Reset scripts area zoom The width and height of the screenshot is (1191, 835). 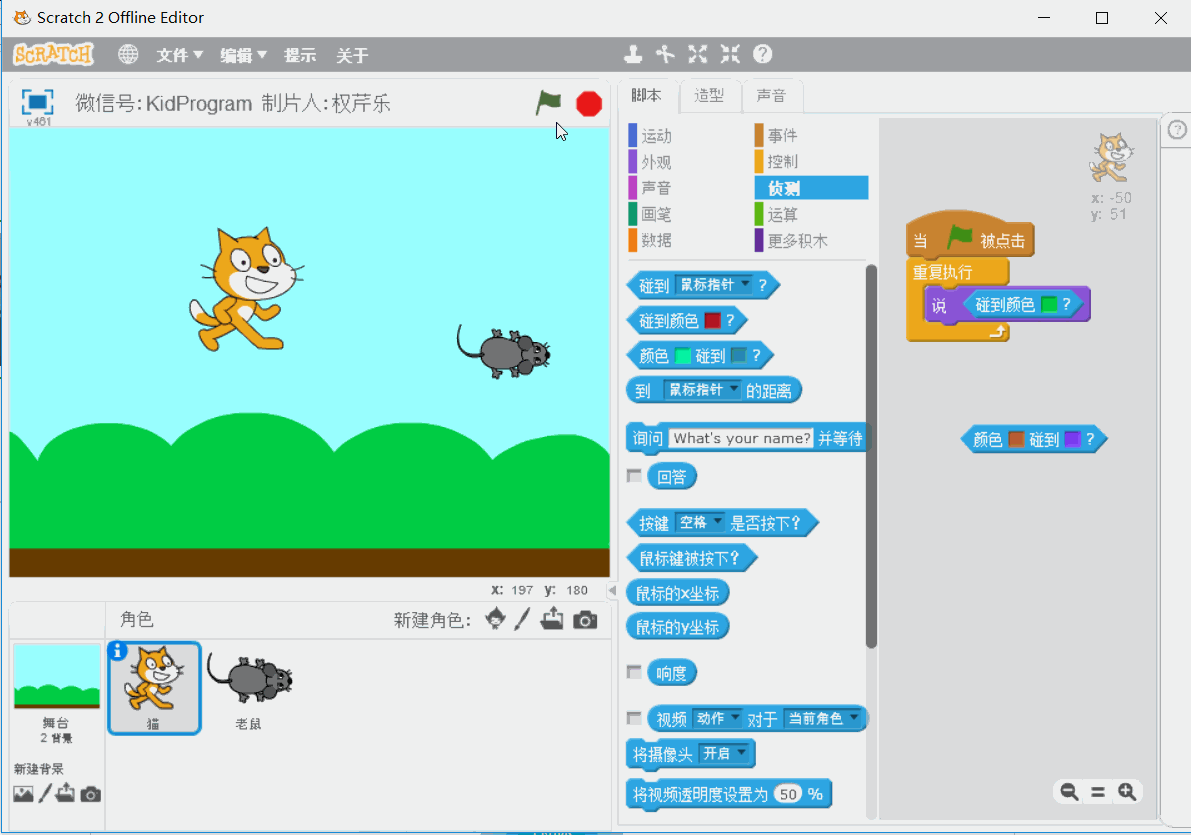point(1098,792)
